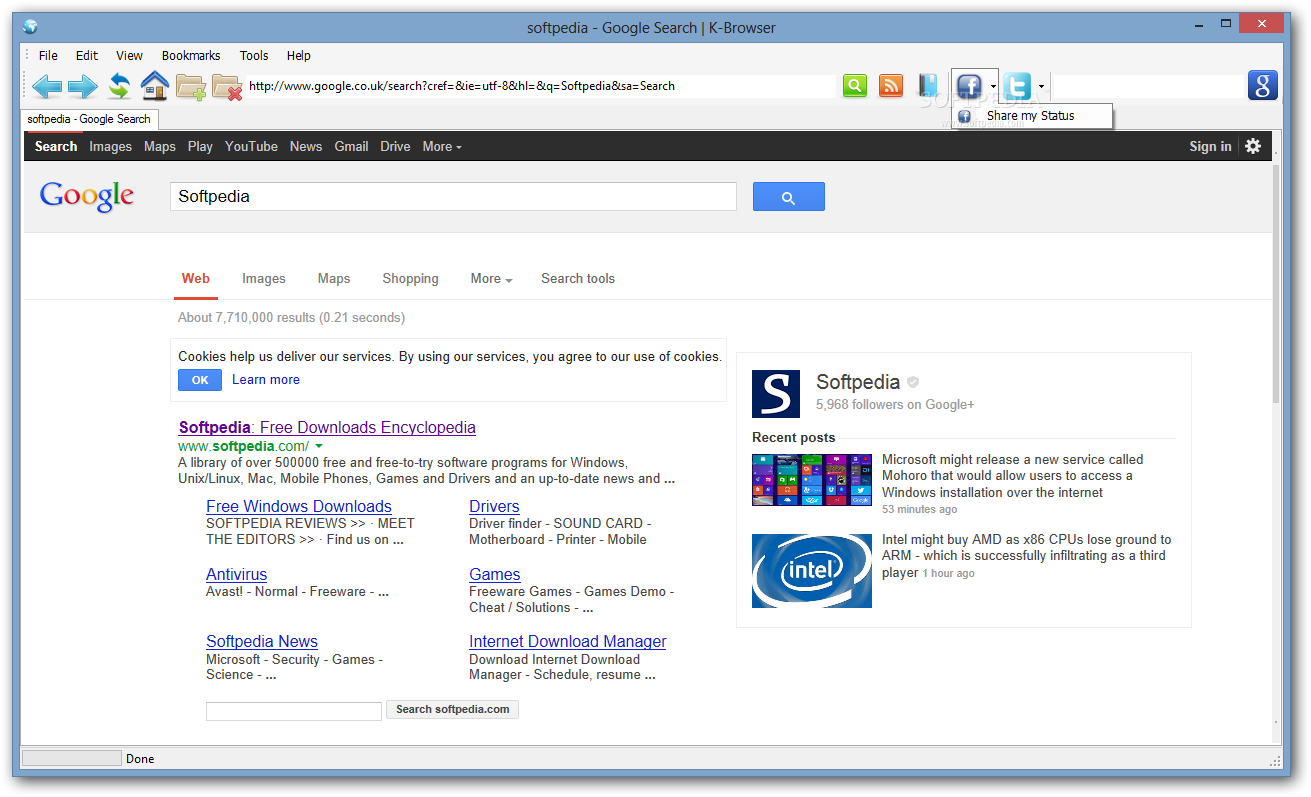The width and height of the screenshot is (1311, 797).
Task: Click YouTube in the black navigation bar
Action: click(251, 146)
